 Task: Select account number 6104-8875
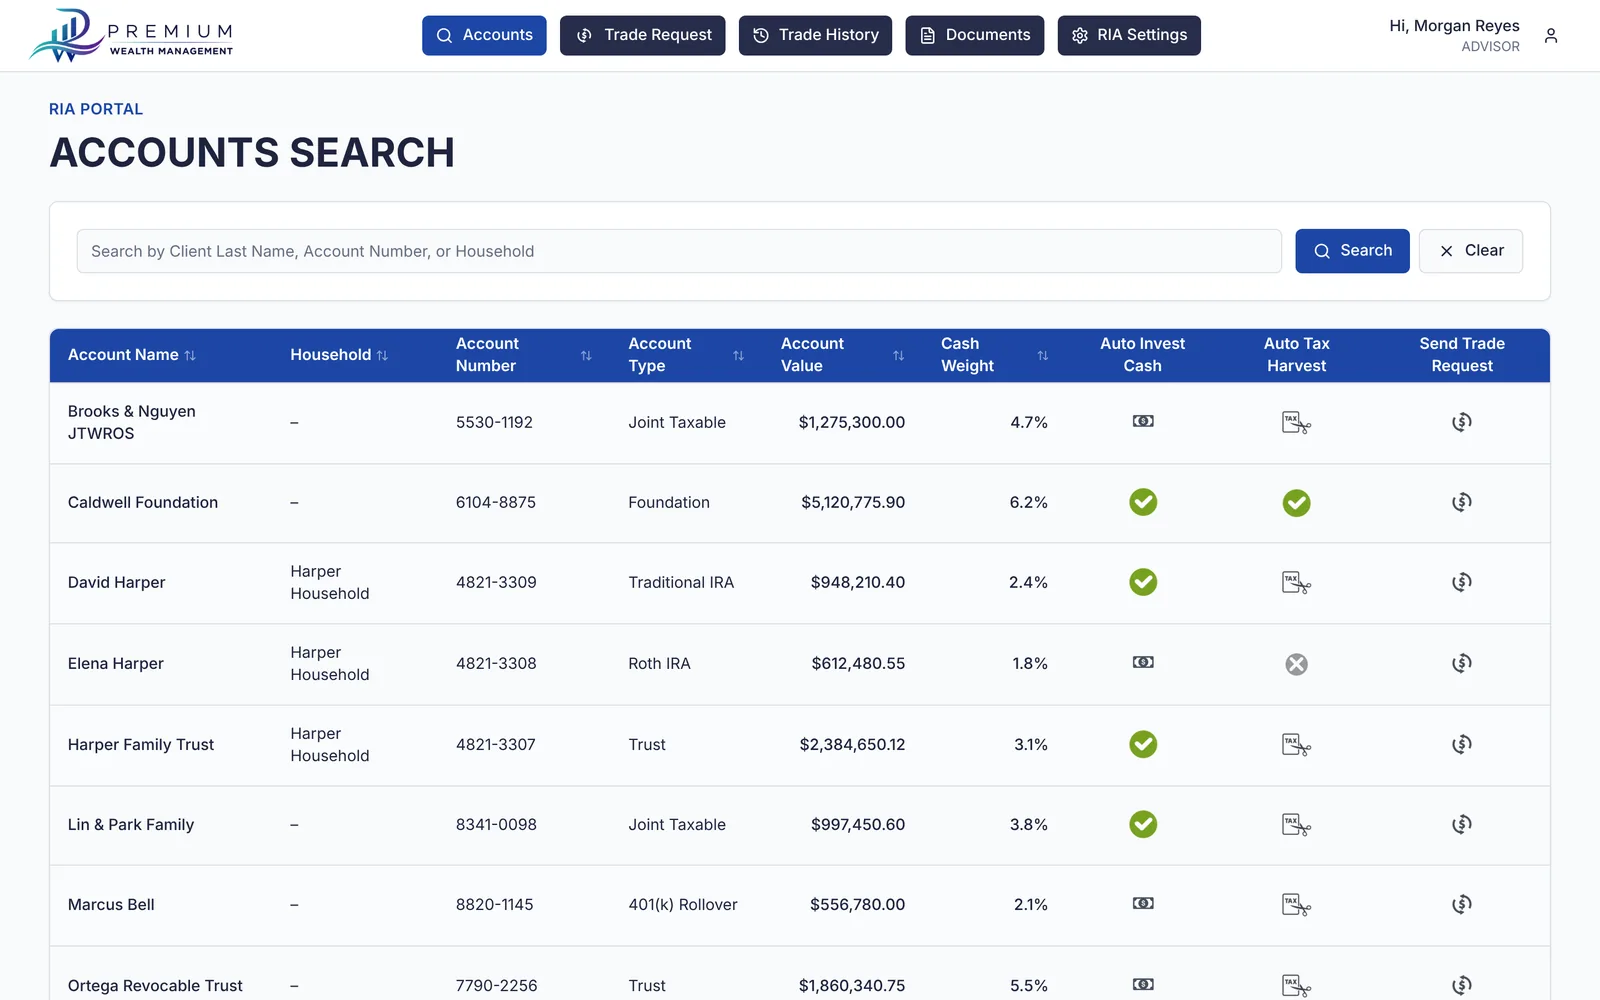coord(496,502)
